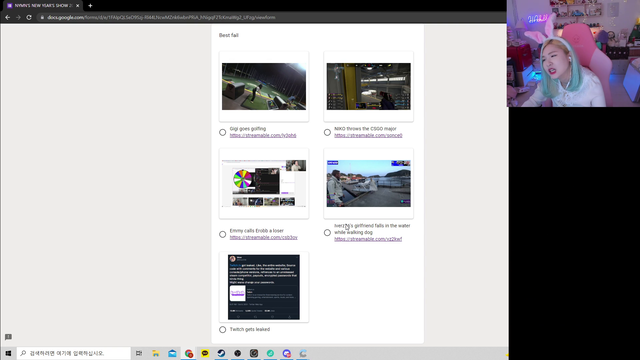Click the address bar URL

[x=161, y=18]
